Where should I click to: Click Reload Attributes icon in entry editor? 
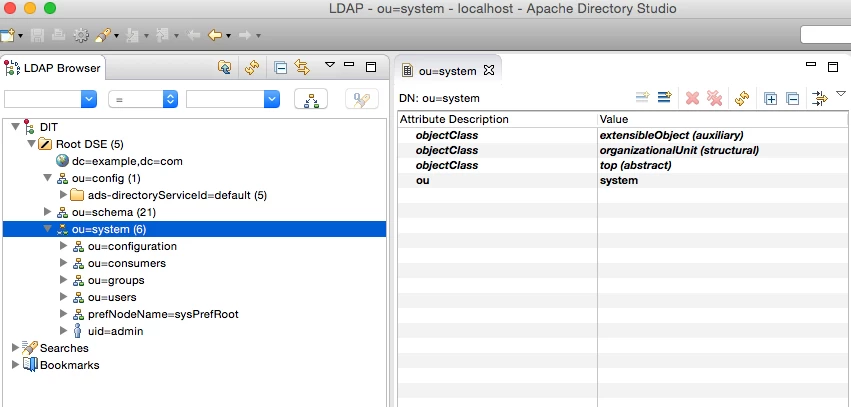pos(742,98)
